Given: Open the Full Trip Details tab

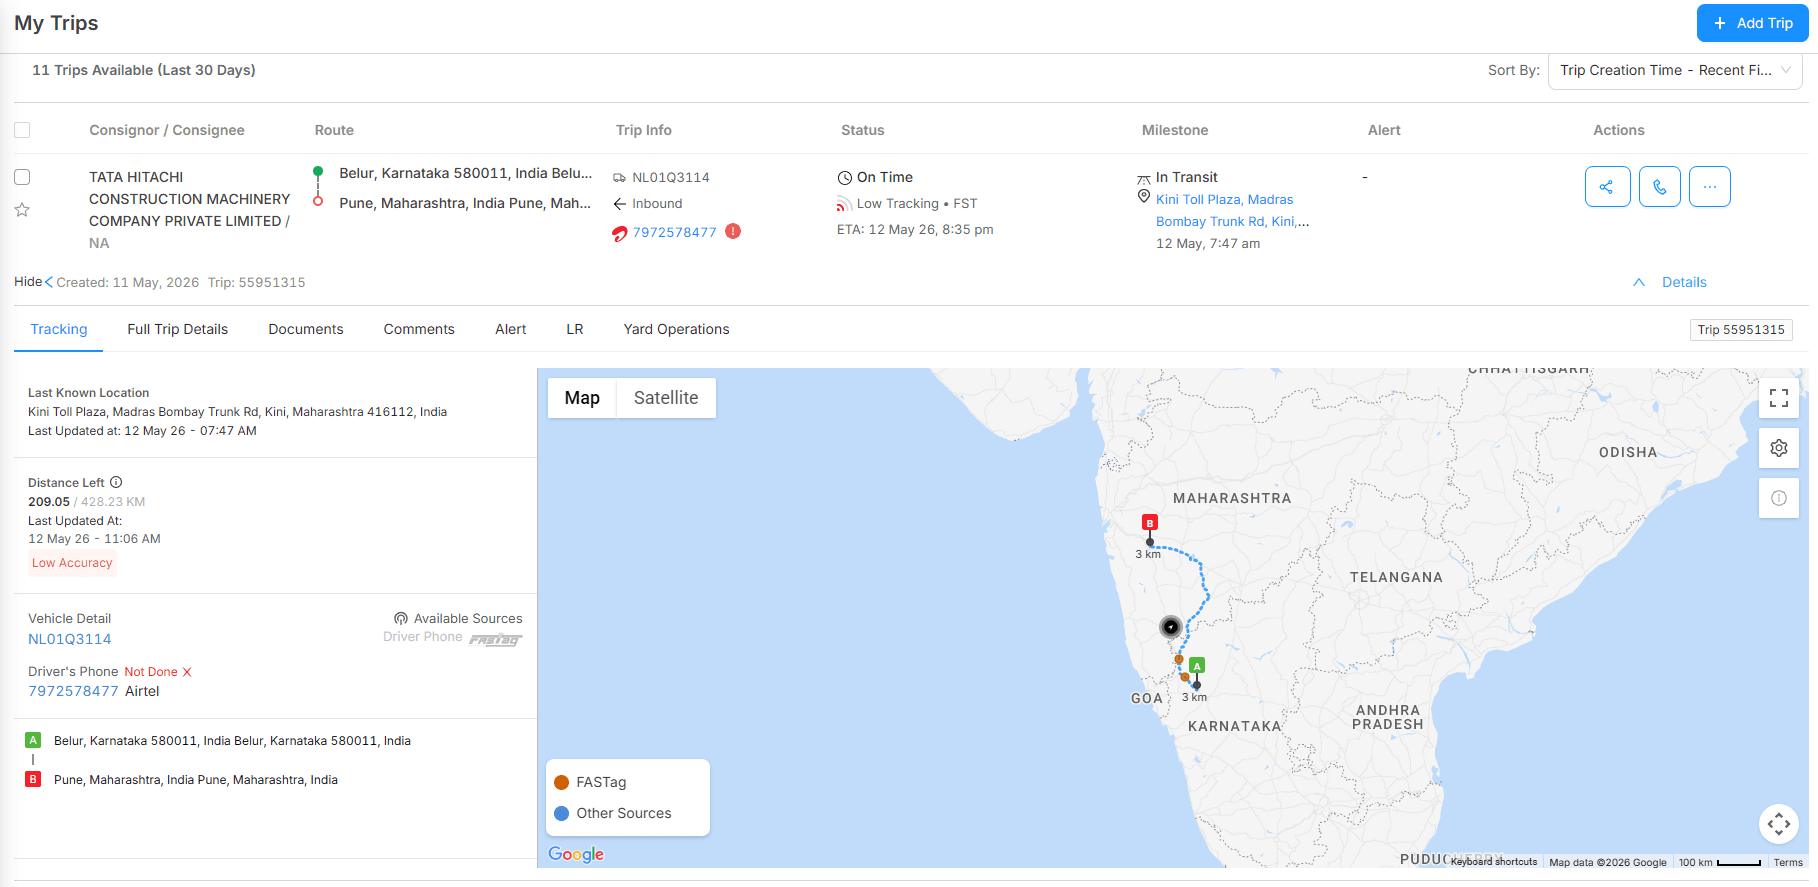Looking at the screenshot, I should (177, 329).
